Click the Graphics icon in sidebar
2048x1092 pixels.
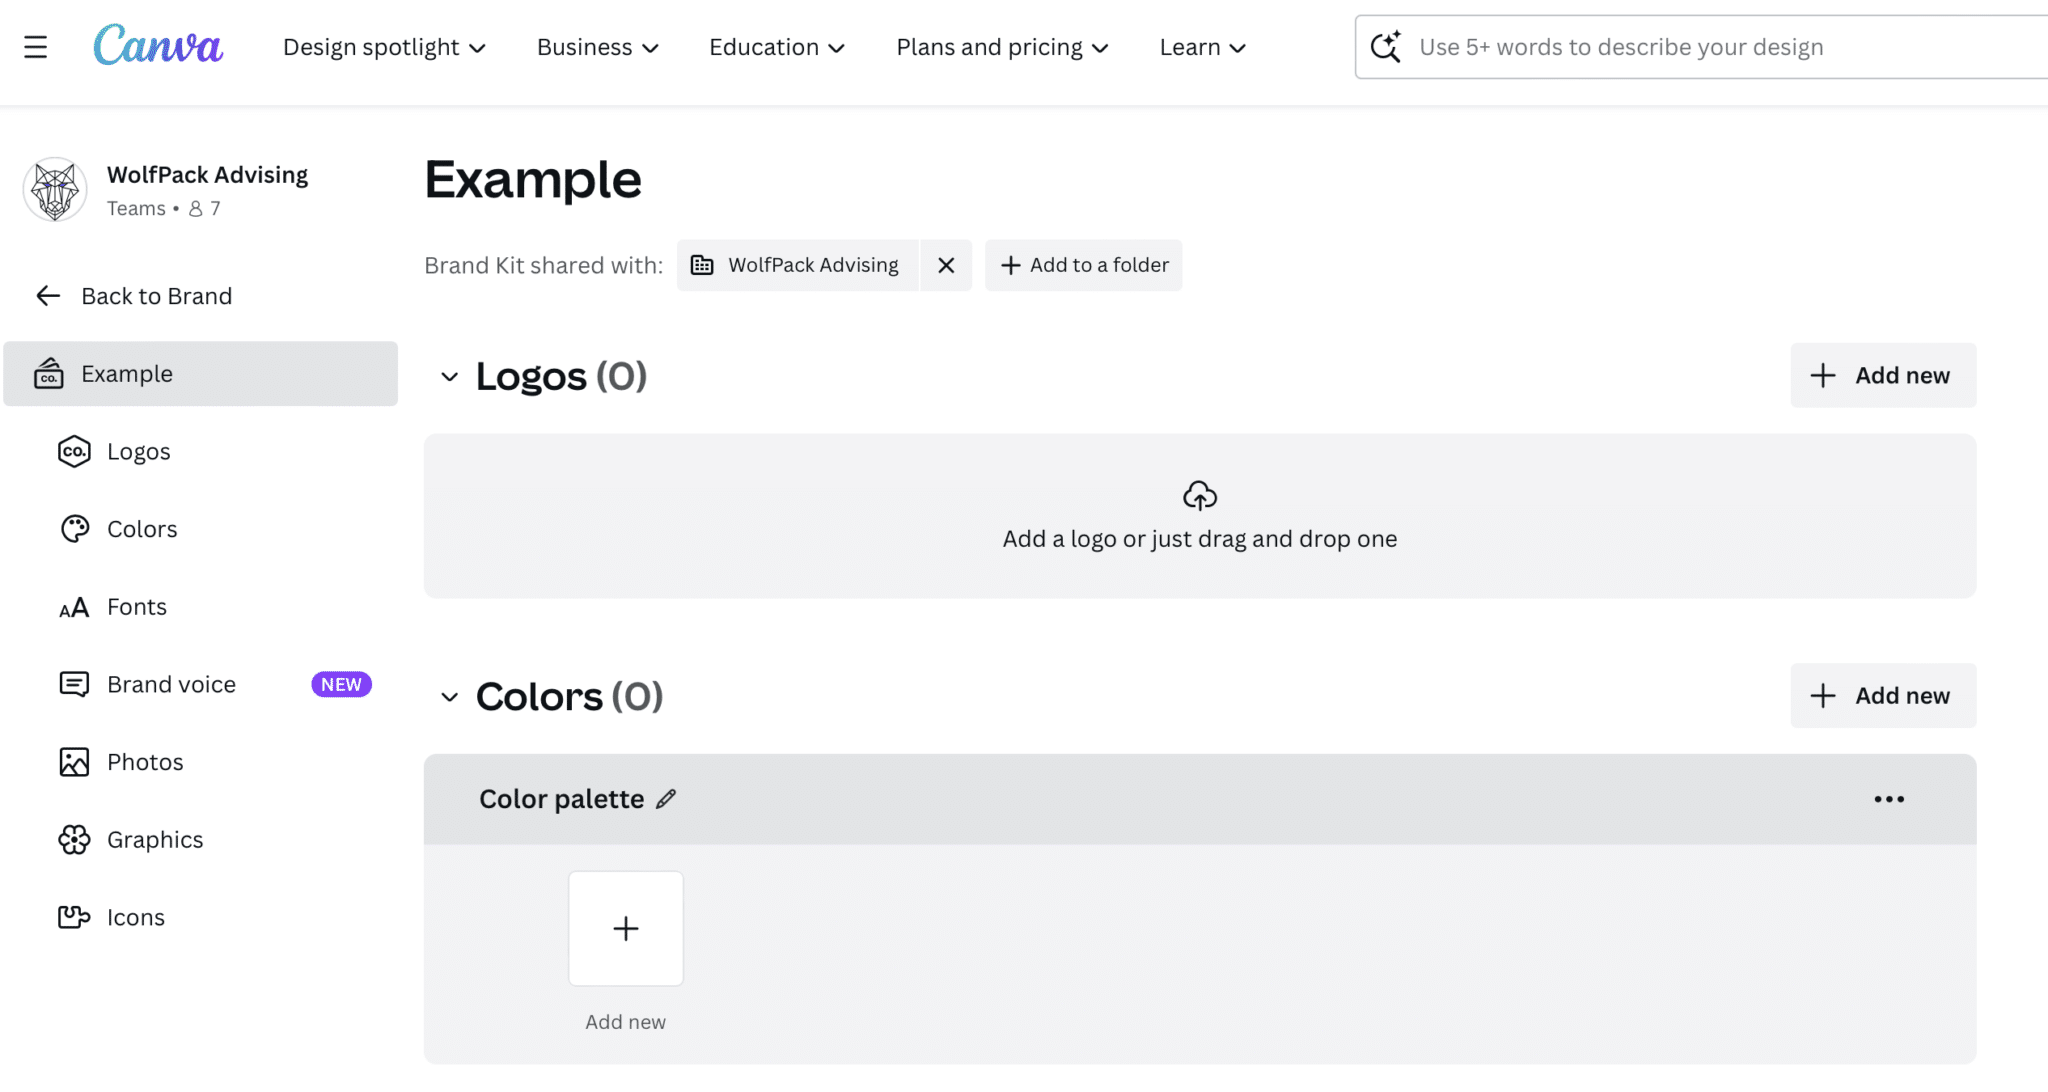pyautogui.click(x=72, y=839)
